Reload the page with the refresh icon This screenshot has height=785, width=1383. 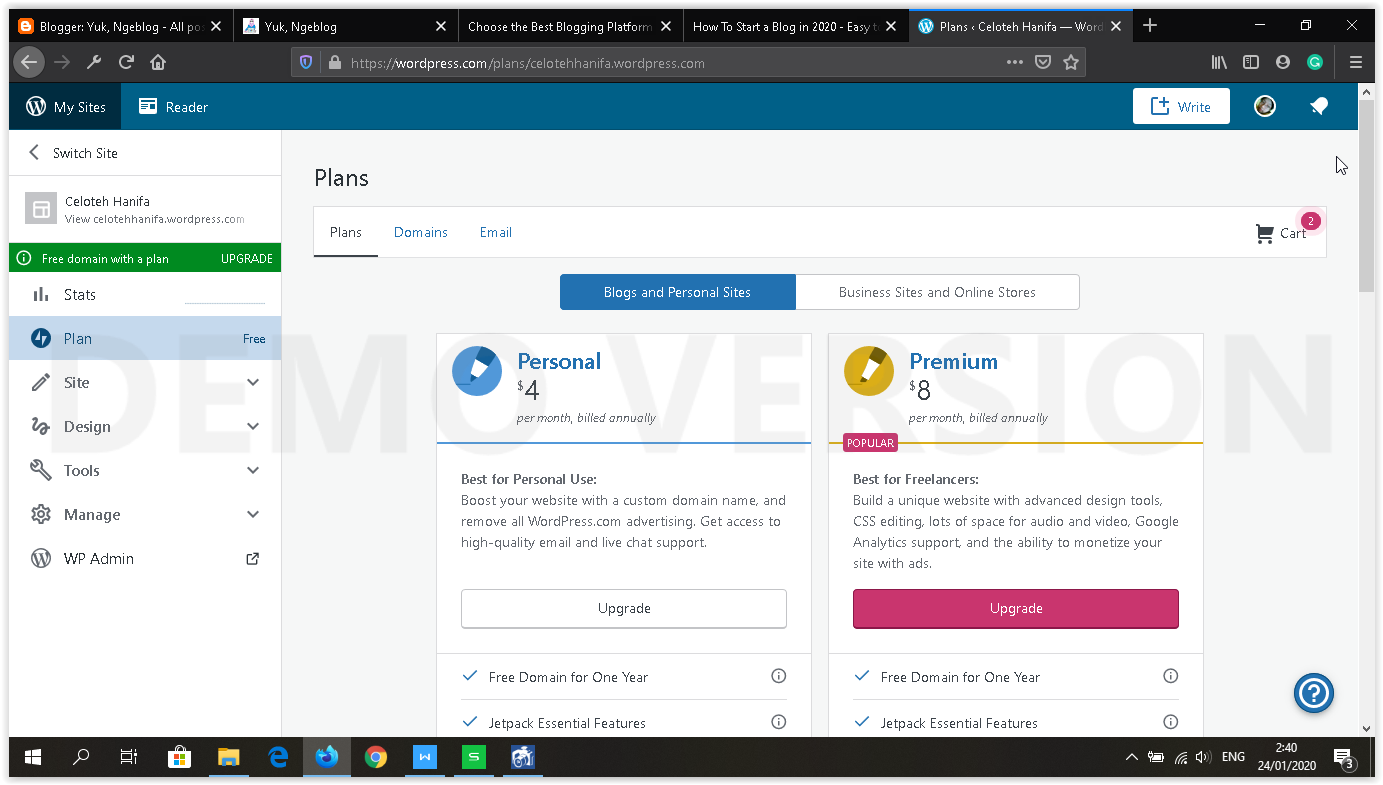pyautogui.click(x=126, y=62)
